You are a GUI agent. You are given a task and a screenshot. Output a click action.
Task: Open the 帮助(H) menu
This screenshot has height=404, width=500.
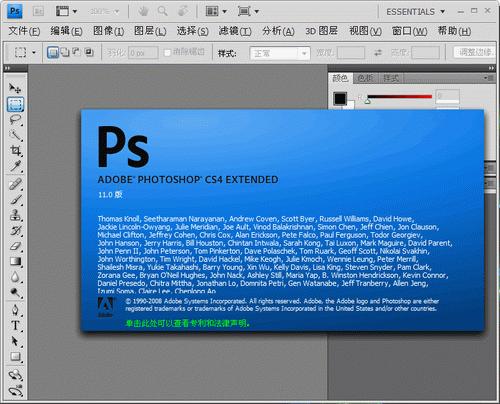454,31
